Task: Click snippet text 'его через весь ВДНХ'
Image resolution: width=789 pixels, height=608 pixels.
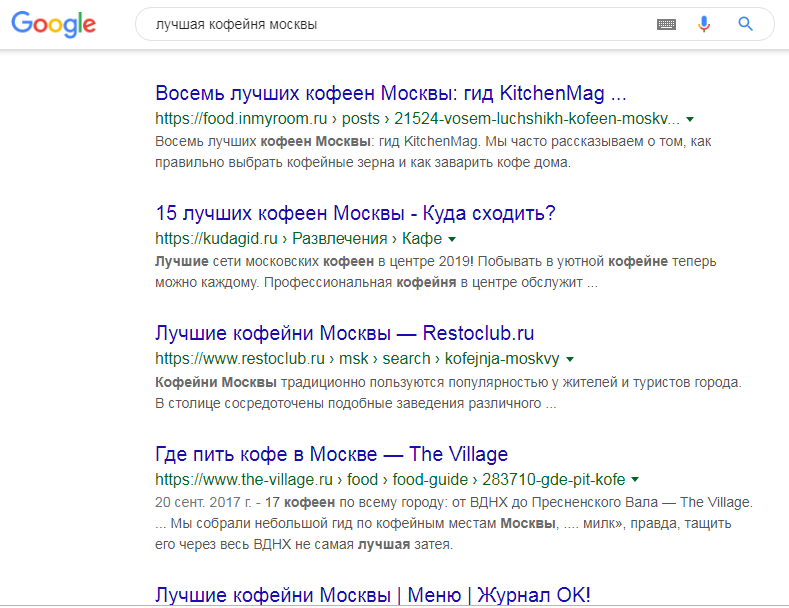Action: pos(223,545)
